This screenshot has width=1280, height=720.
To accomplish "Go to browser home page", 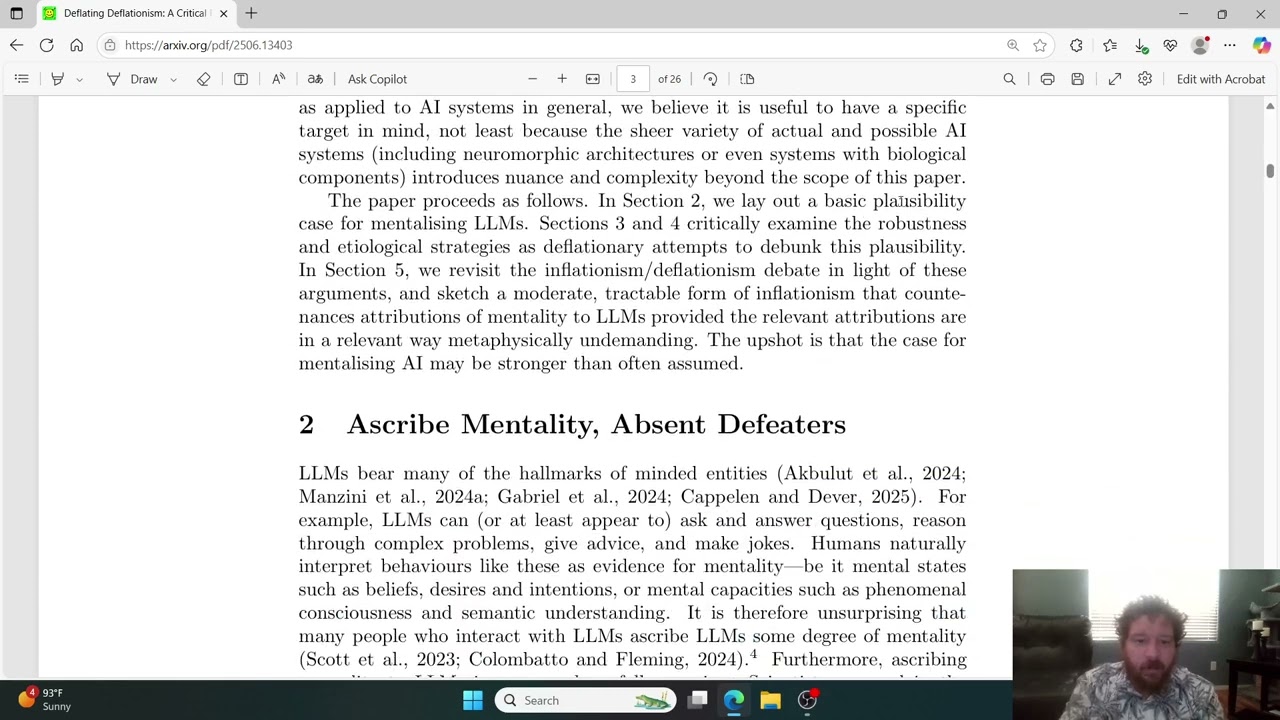I will (76, 45).
